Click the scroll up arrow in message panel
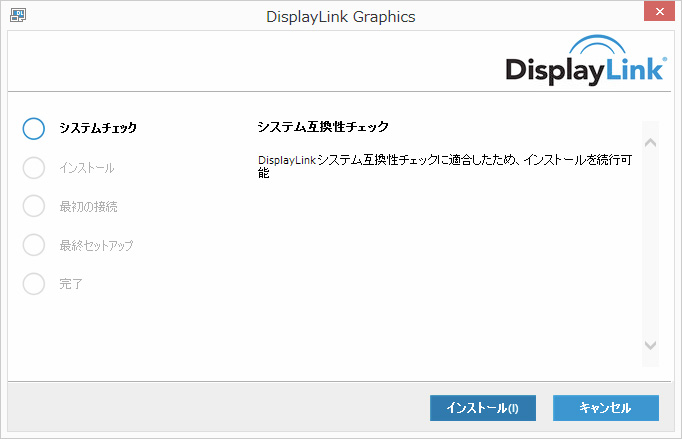This screenshot has width=682, height=439. (x=650, y=143)
